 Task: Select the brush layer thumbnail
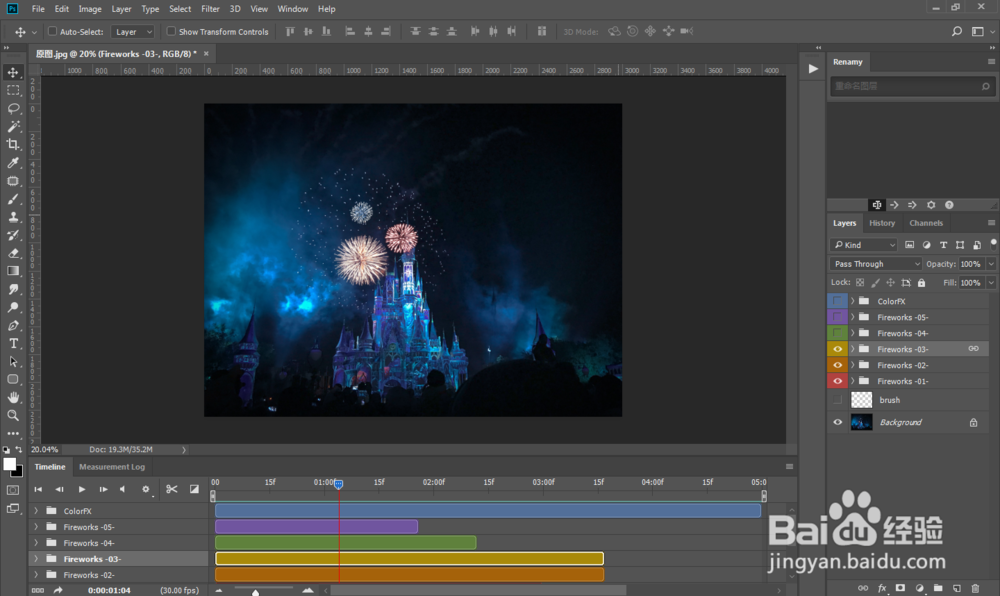coord(862,400)
